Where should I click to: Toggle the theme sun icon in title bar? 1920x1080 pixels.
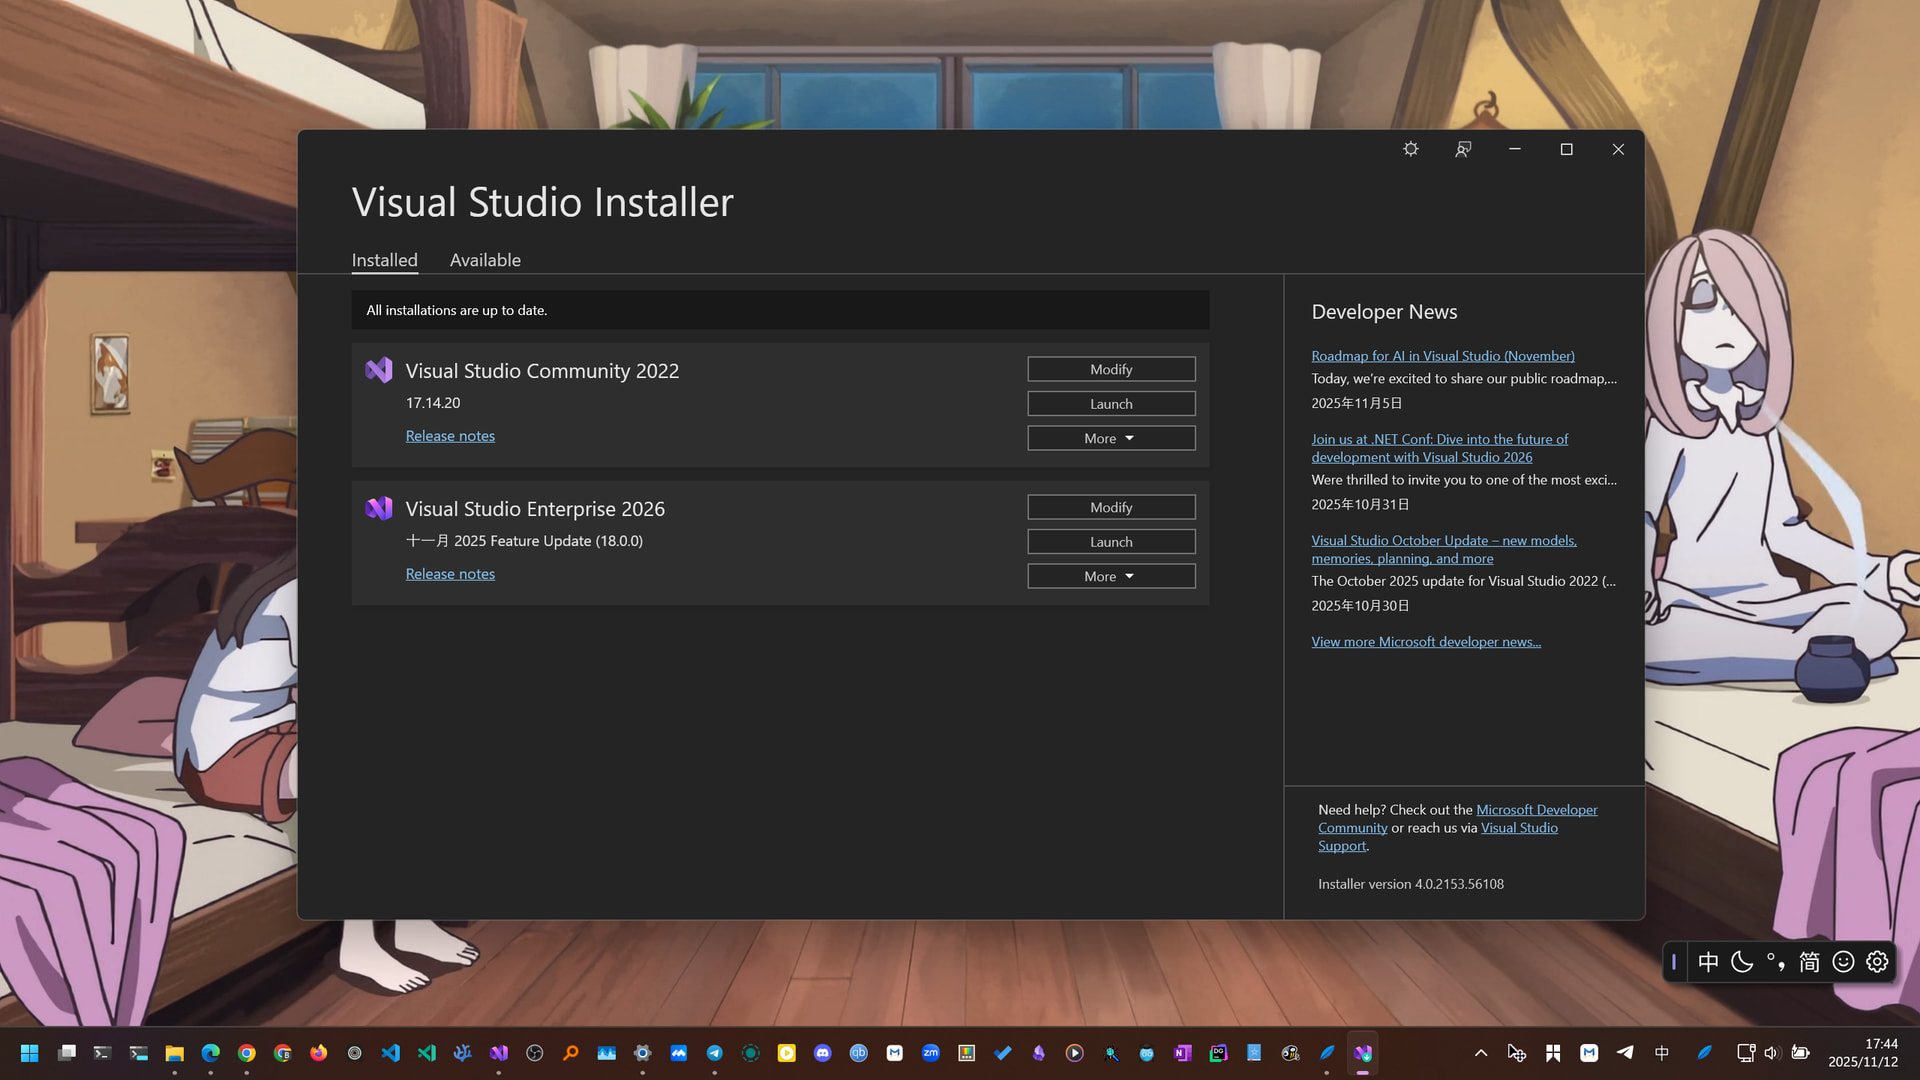click(1410, 149)
